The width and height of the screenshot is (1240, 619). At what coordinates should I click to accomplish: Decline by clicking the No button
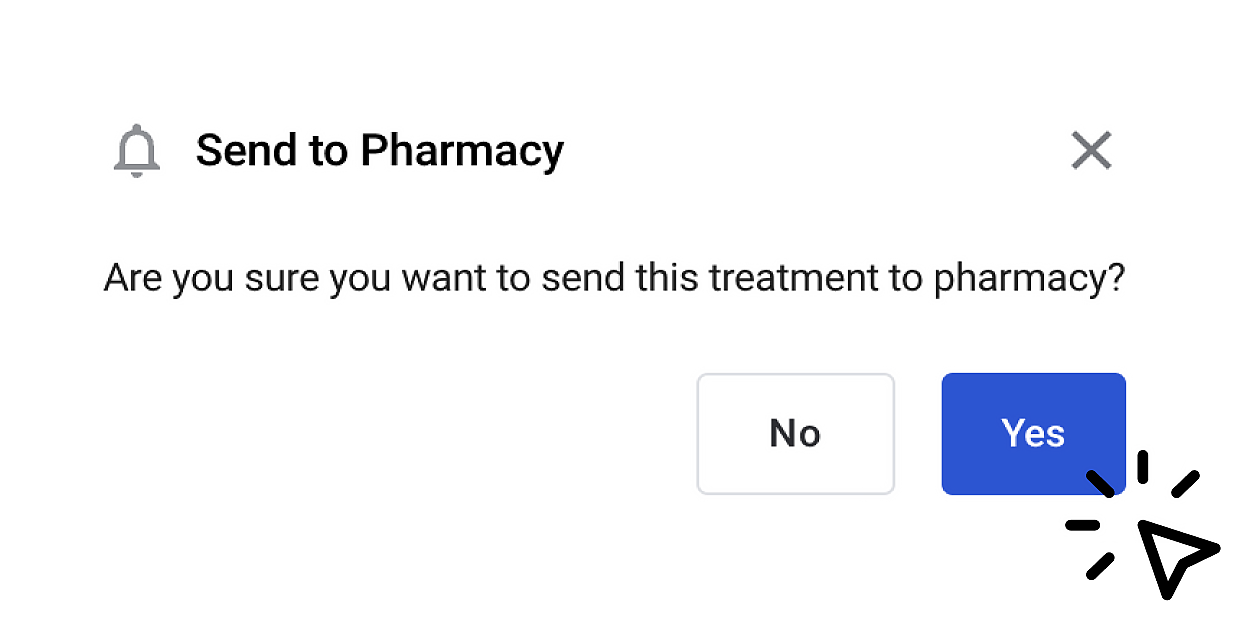(x=795, y=433)
